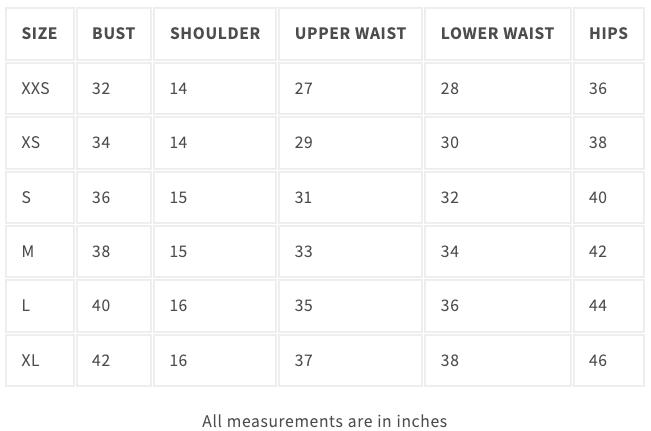The width and height of the screenshot is (651, 431).
Task: Click the upper waist value 33 for M
Action: coord(304,251)
